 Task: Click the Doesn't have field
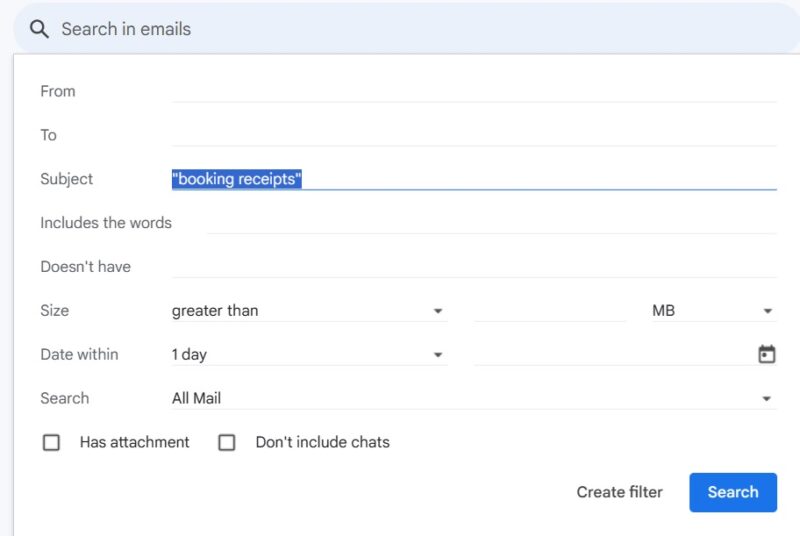tap(474, 267)
